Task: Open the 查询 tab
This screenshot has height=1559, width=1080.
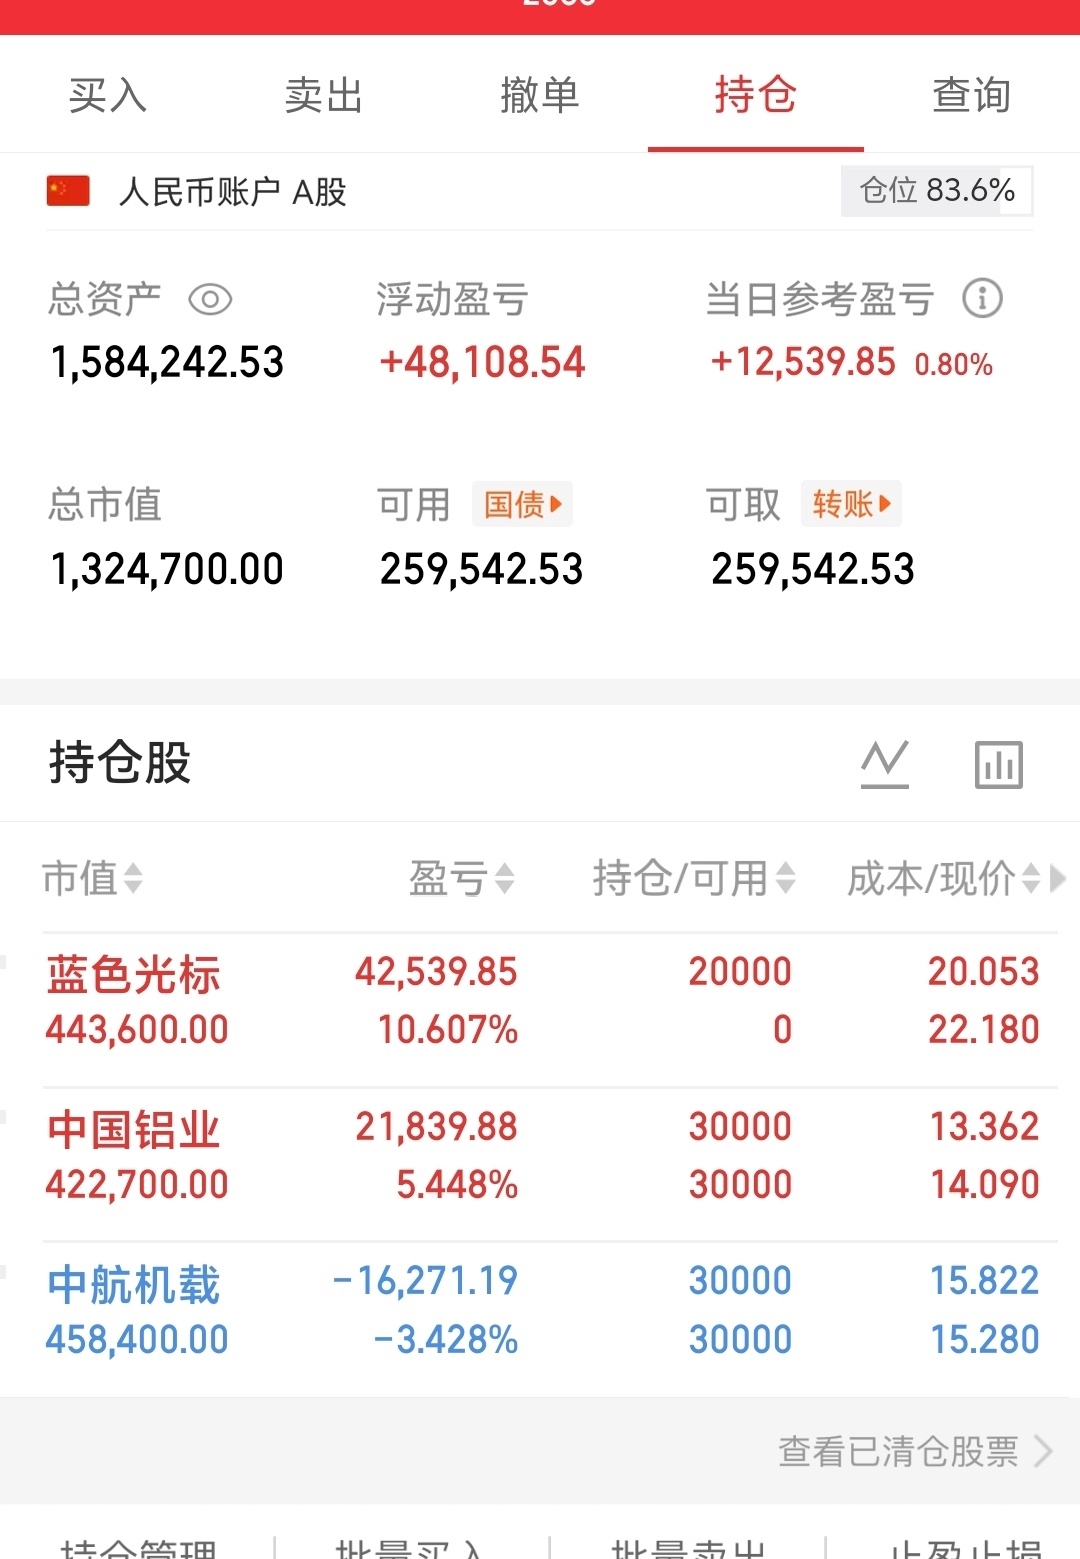Action: (972, 96)
